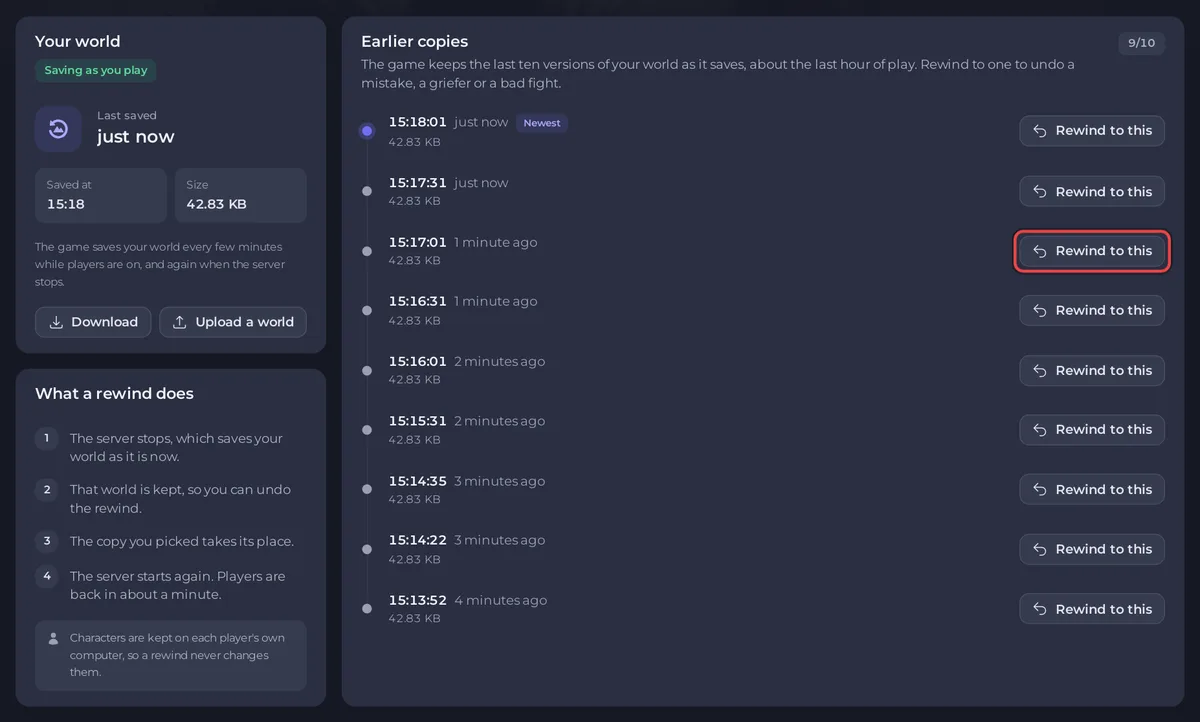Screen dimensions: 1200x722
Task: Click the "just now" Last saved value
Action: click(136, 137)
